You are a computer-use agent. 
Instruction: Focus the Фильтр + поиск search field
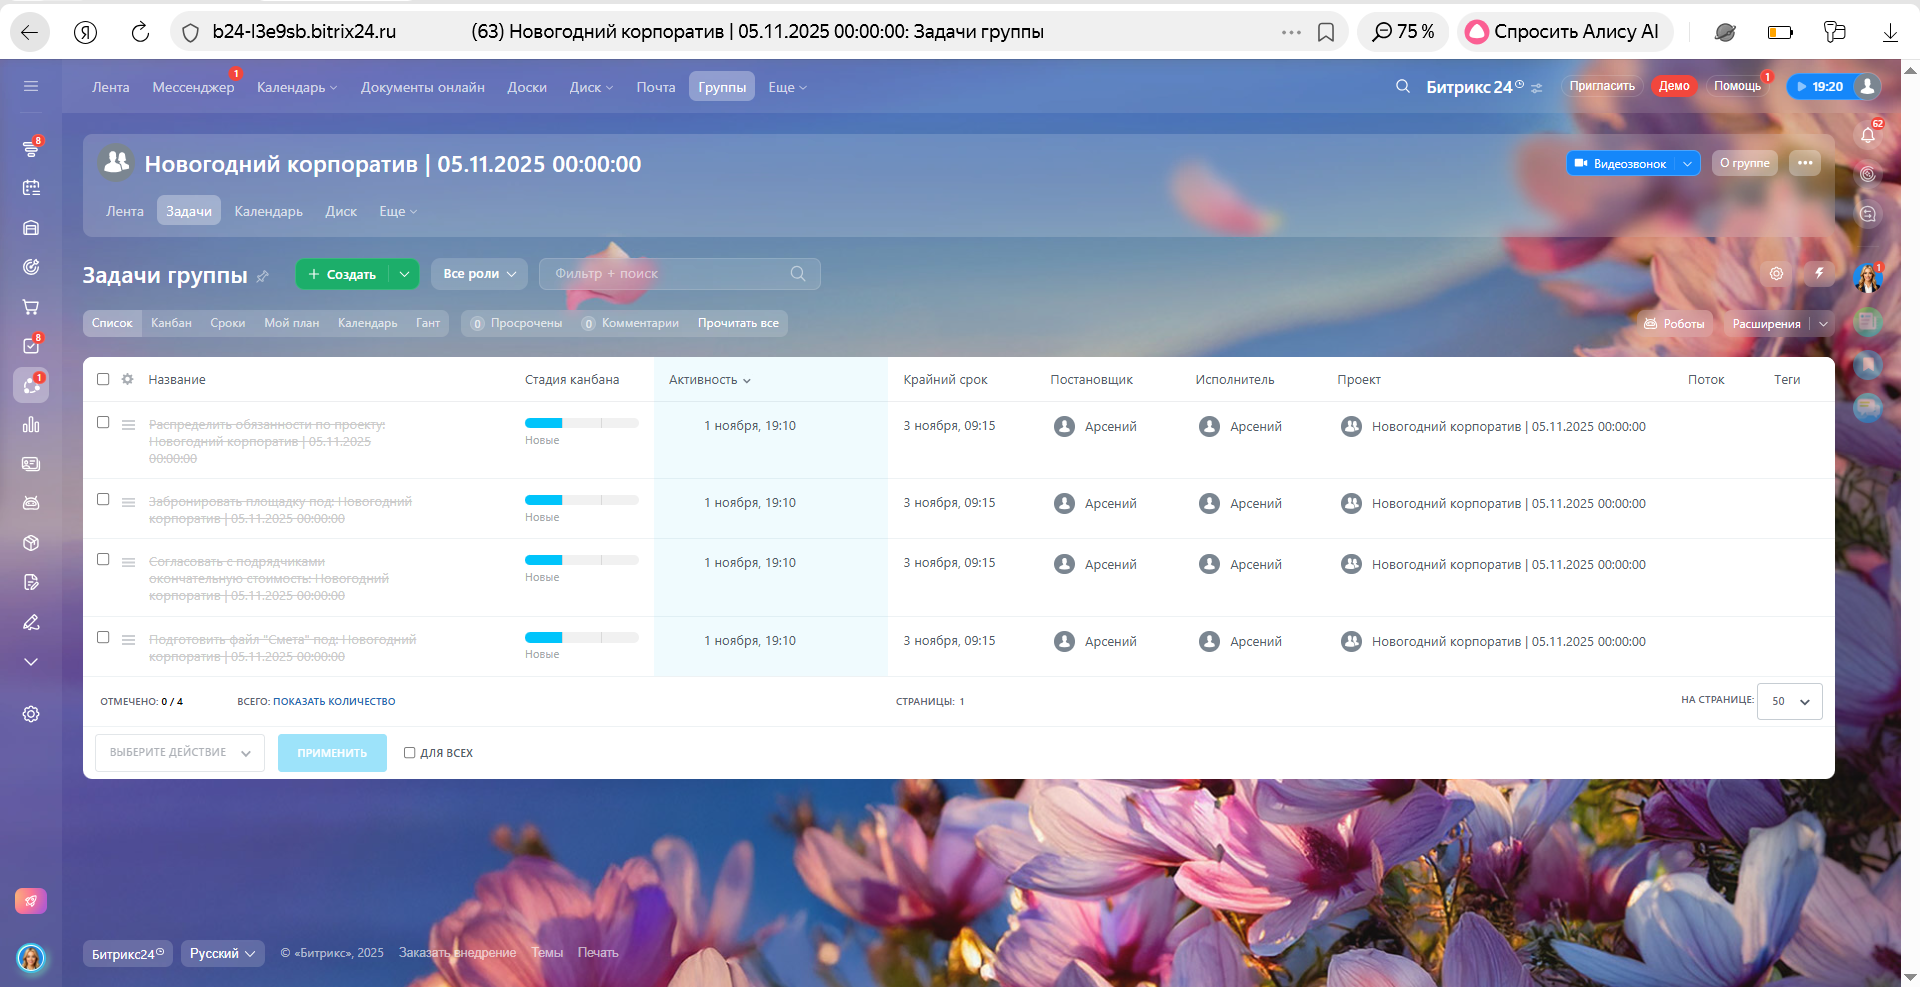680,274
